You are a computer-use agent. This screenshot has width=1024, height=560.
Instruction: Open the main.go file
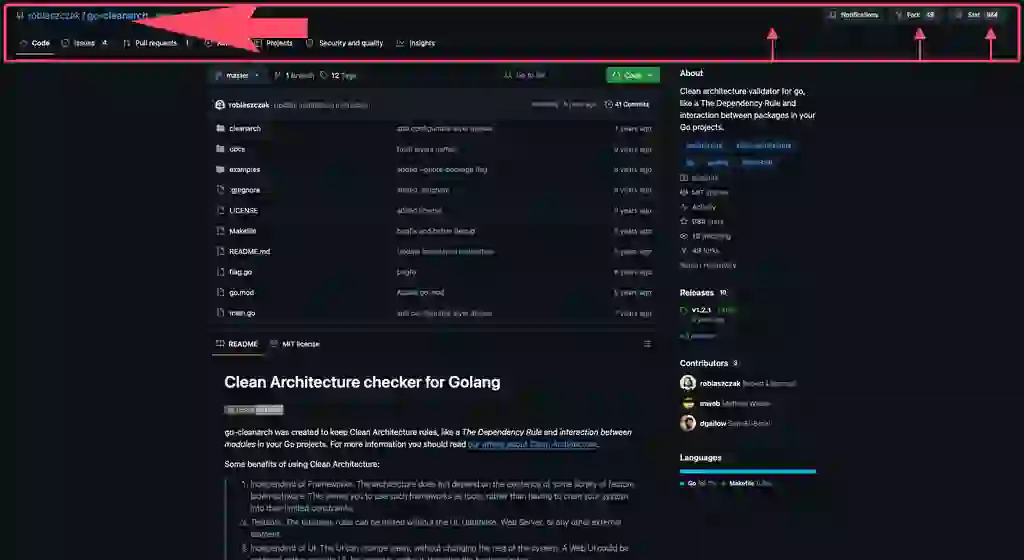pos(242,313)
